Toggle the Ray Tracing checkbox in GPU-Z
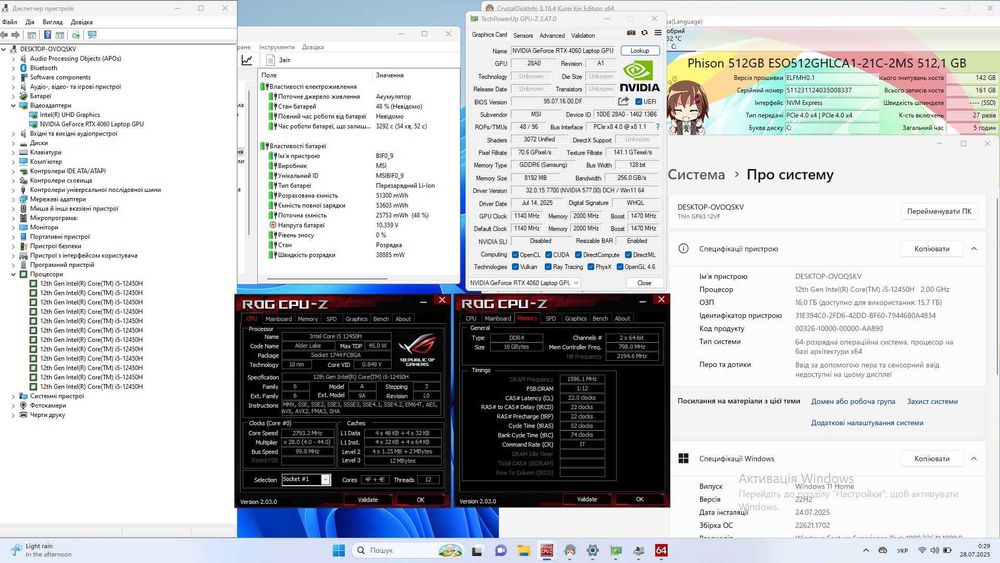 (548, 267)
